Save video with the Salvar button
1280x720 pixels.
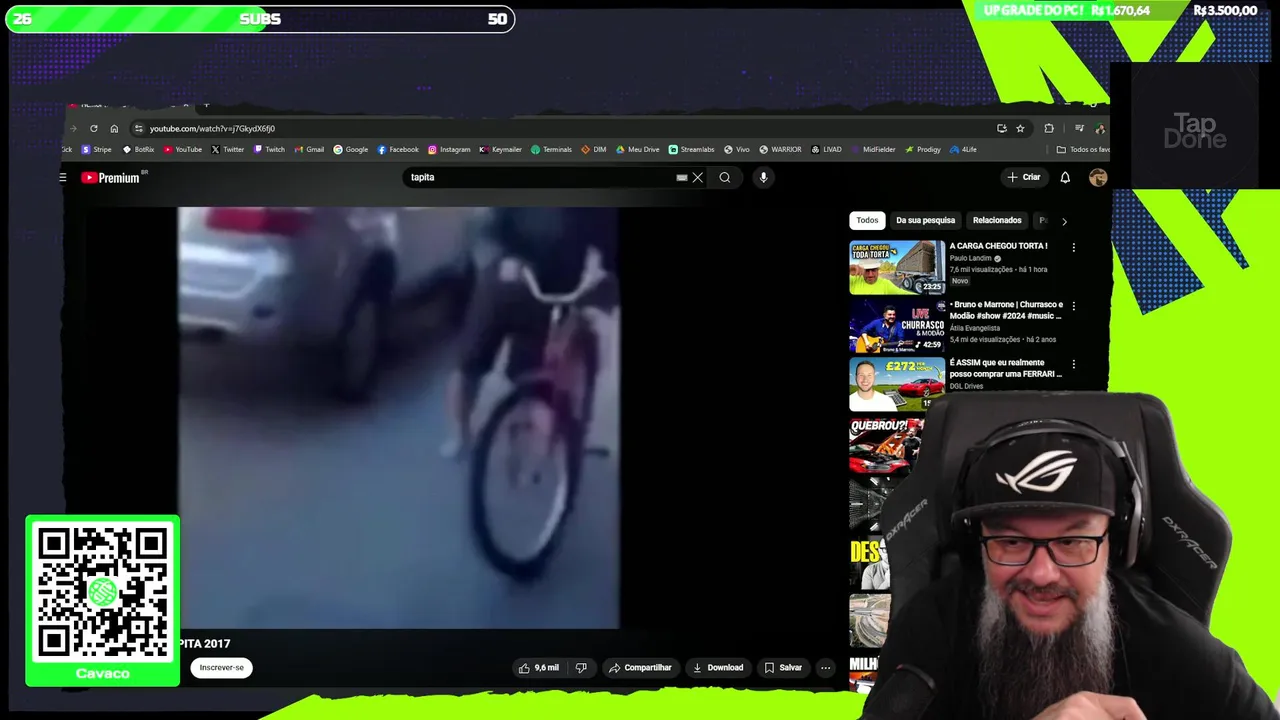783,667
